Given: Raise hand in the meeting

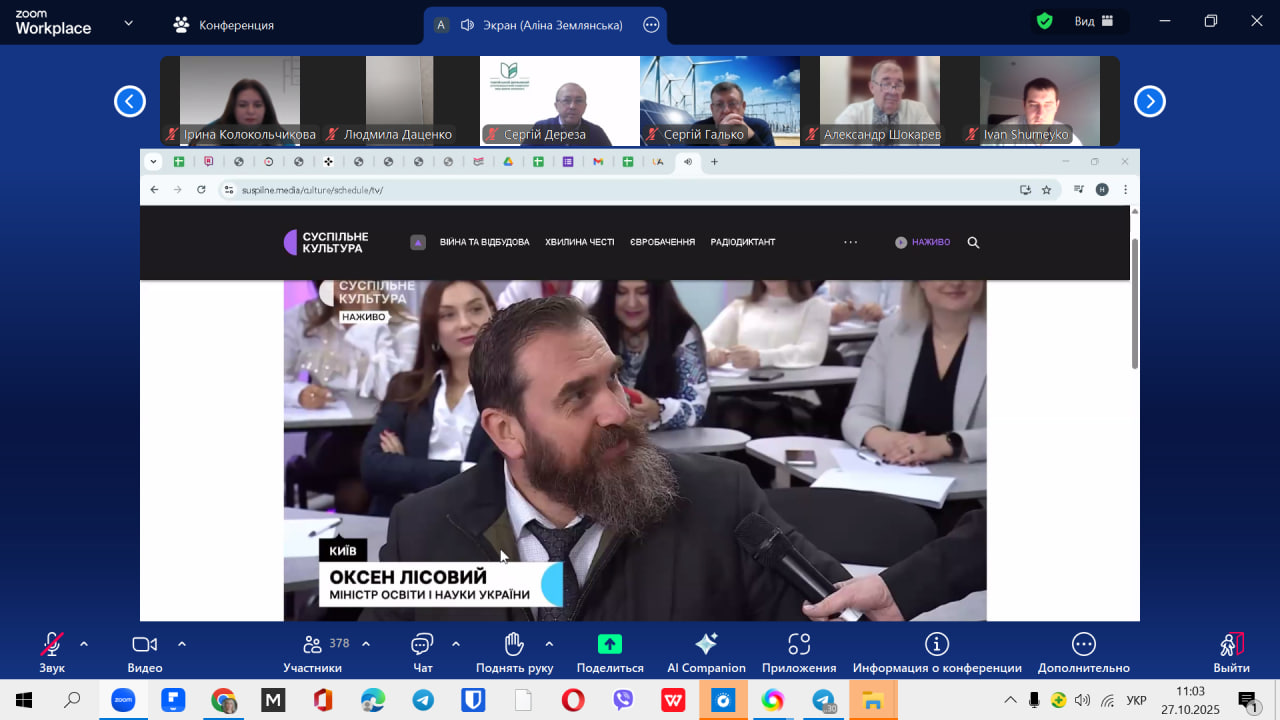Looking at the screenshot, I should [x=514, y=645].
